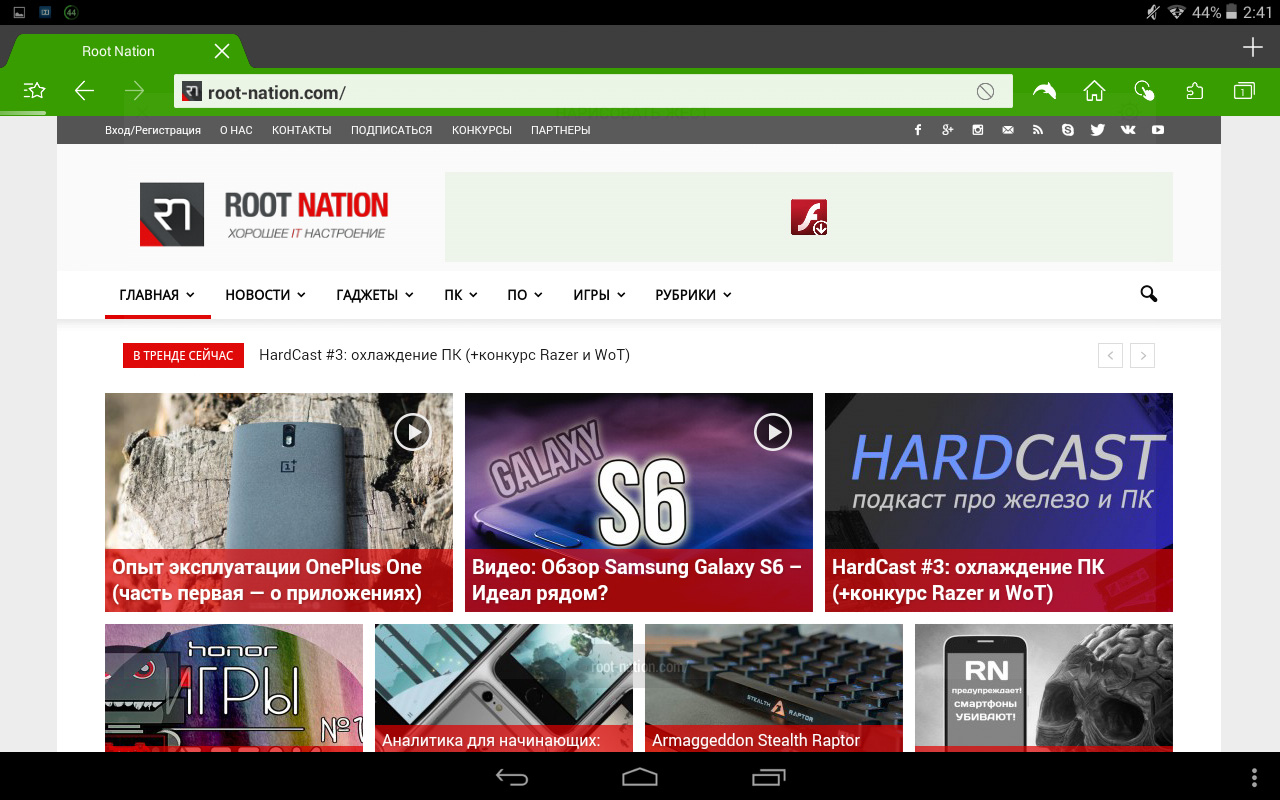
Task: Select the Root Nation browser tab
Action: point(125,51)
